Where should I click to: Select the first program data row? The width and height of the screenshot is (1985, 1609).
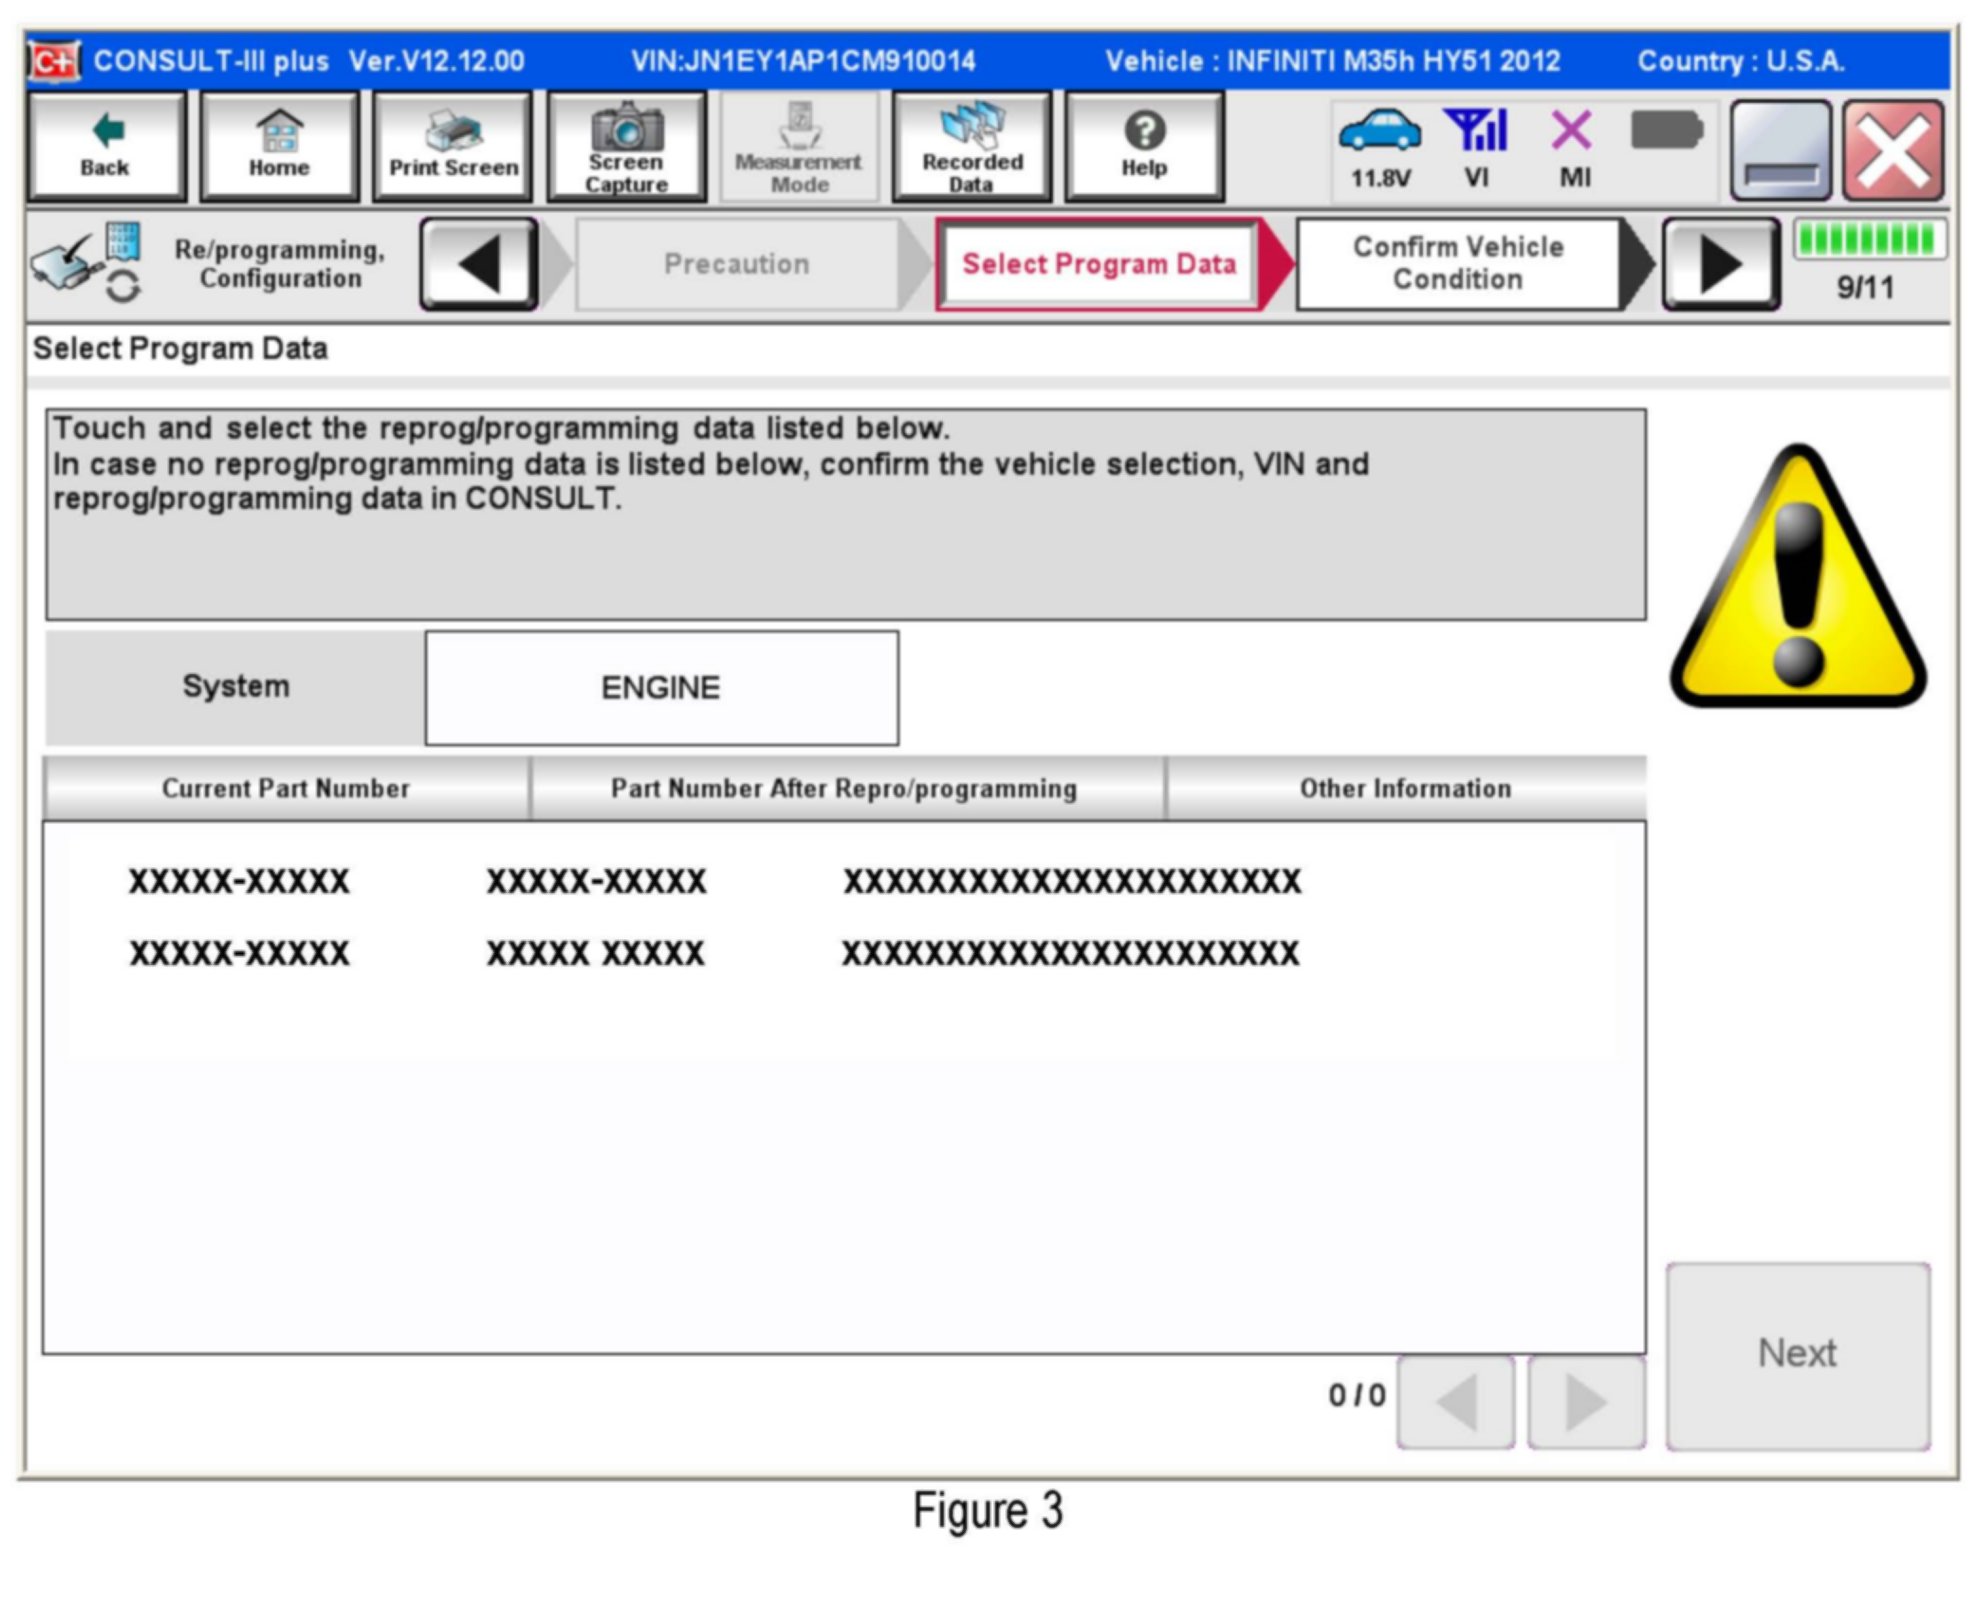(714, 881)
